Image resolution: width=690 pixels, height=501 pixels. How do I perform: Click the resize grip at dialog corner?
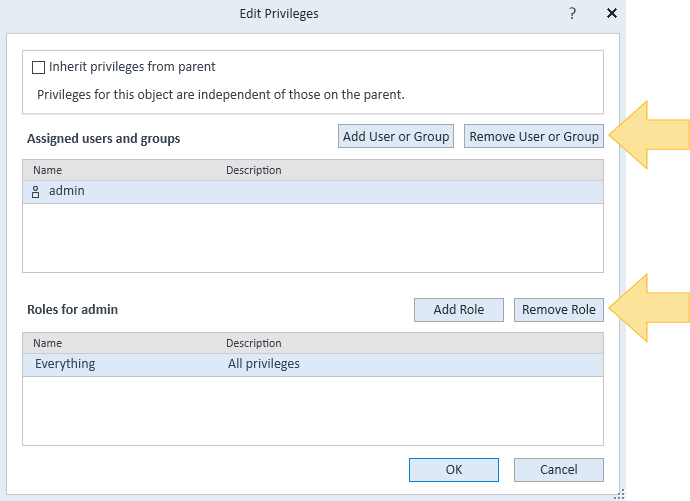pos(619,492)
